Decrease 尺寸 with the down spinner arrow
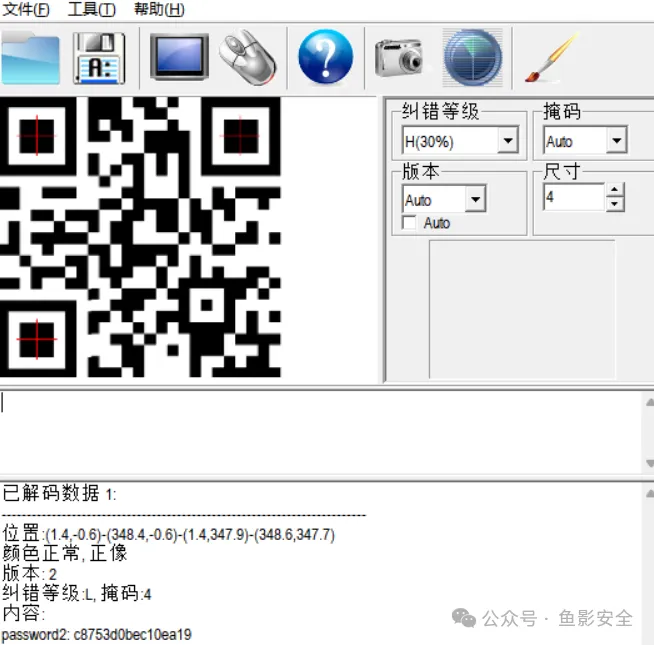This screenshot has height=645, width=654. click(x=614, y=204)
